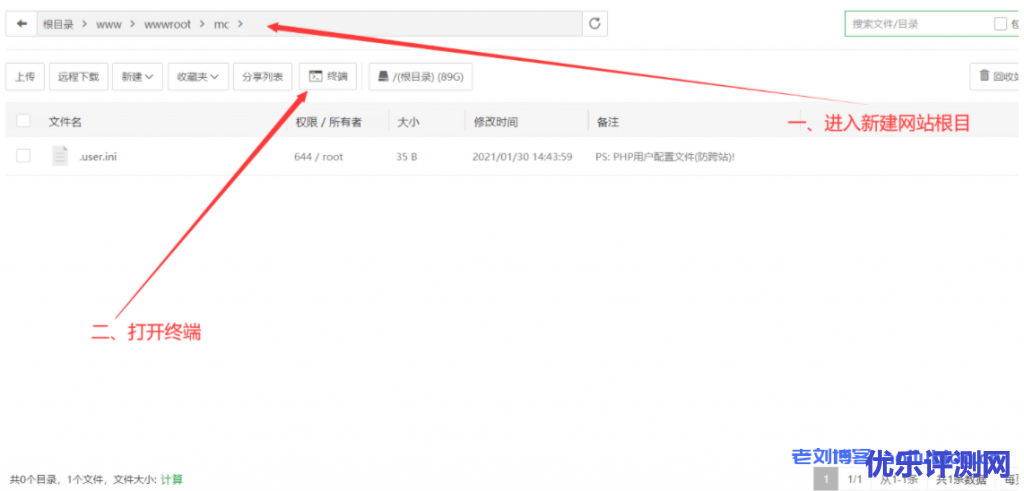This screenshot has height=491, width=1024.
Task: Toggle the checkbox in the search box
Action: coord(1000,24)
